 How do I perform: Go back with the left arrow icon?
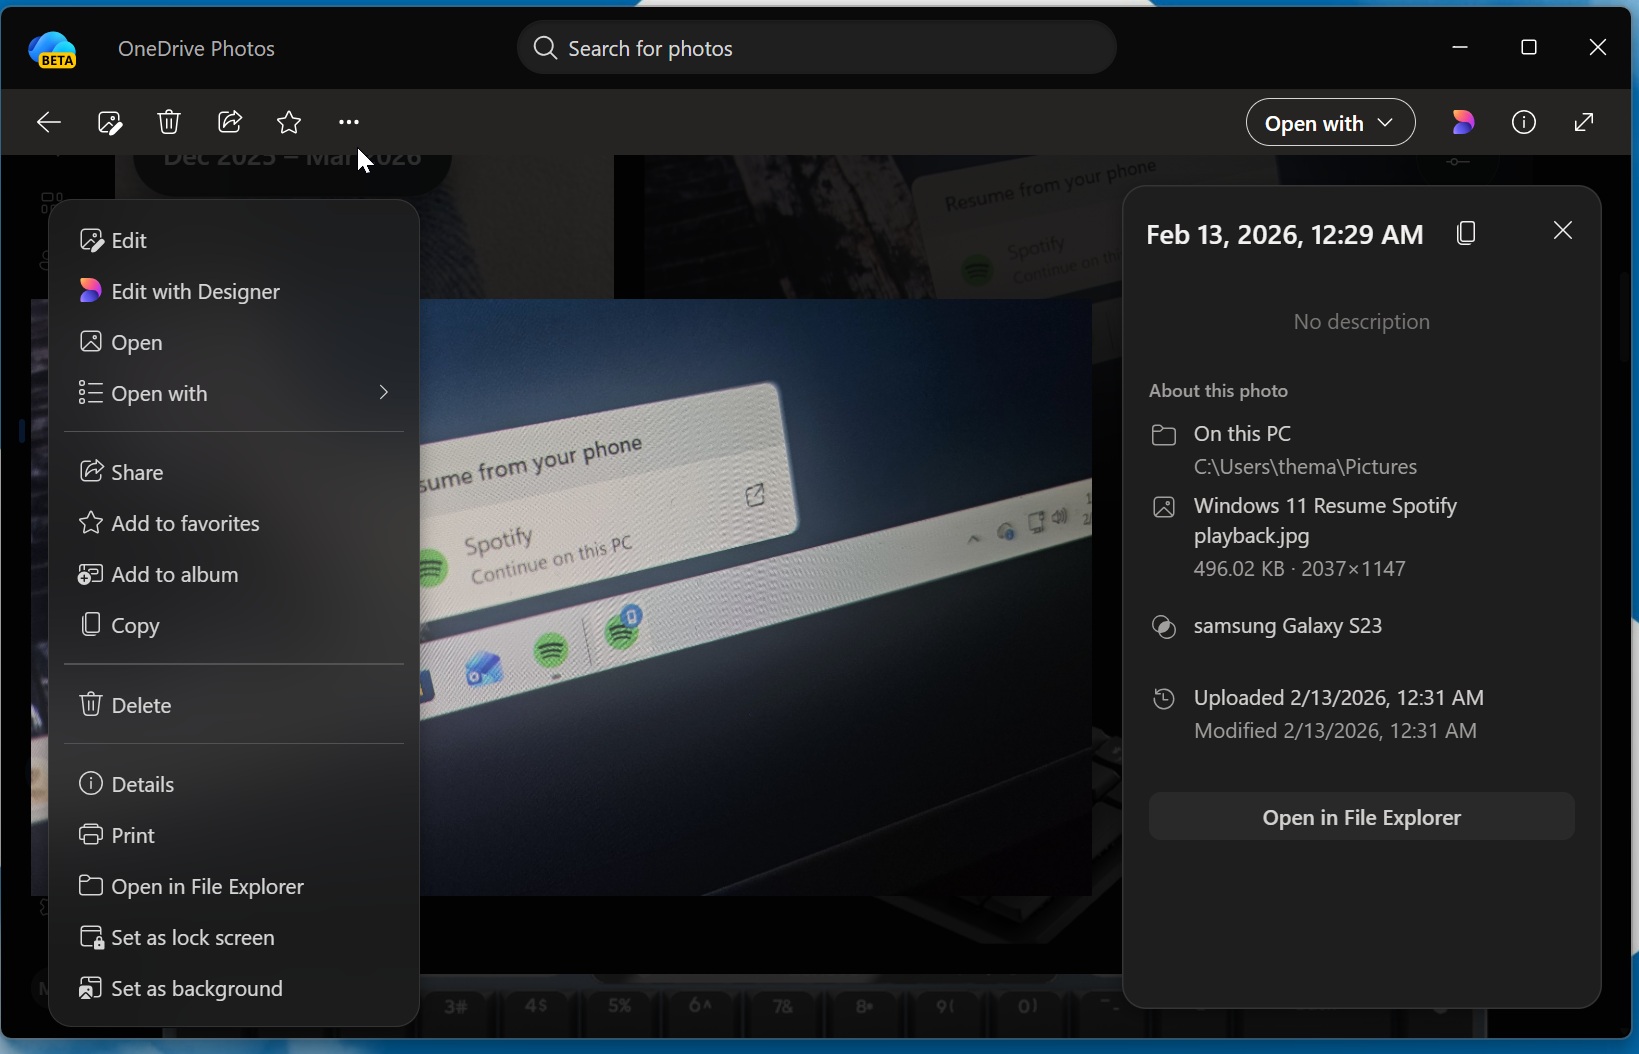tap(48, 123)
